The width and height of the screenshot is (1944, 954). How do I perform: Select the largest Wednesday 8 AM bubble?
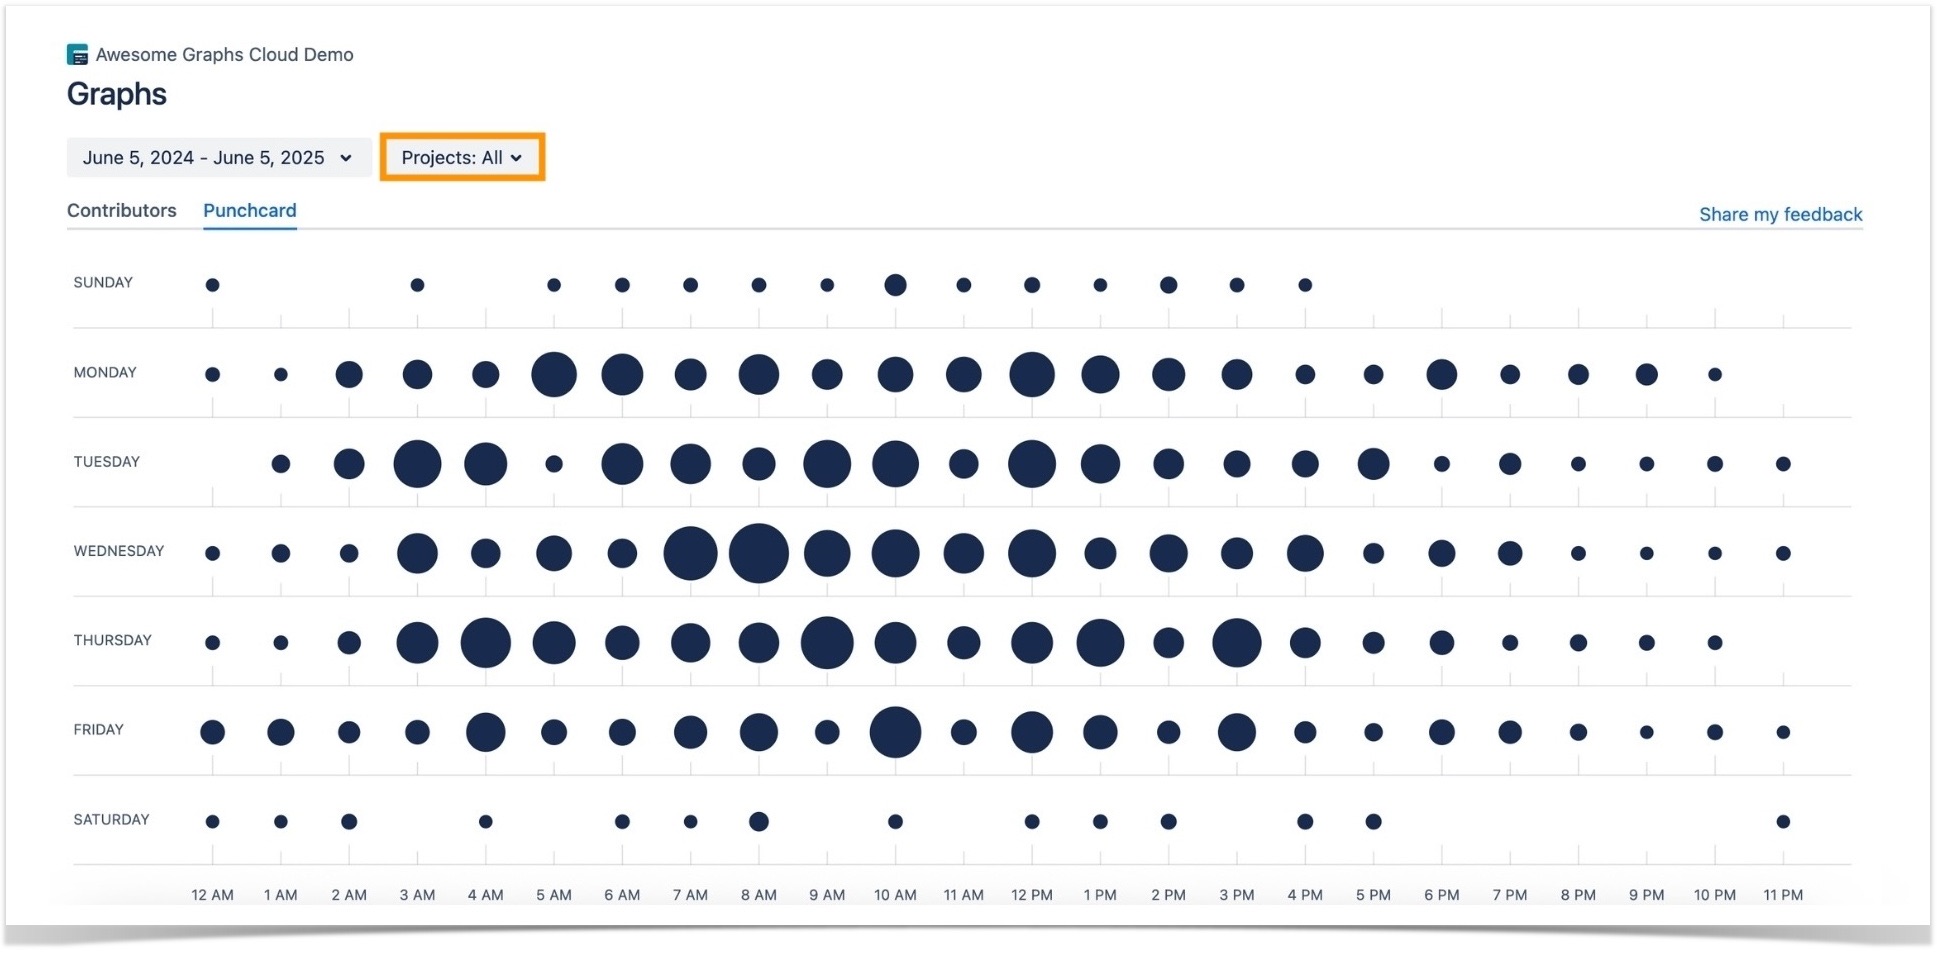click(759, 552)
